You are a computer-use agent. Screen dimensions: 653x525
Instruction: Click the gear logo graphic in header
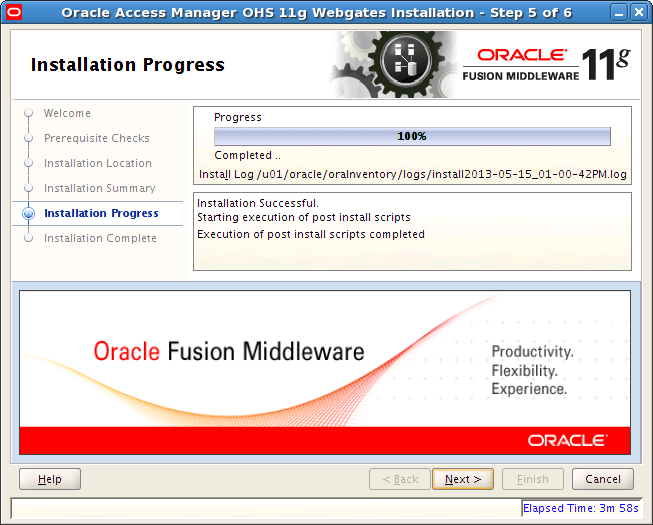395,65
